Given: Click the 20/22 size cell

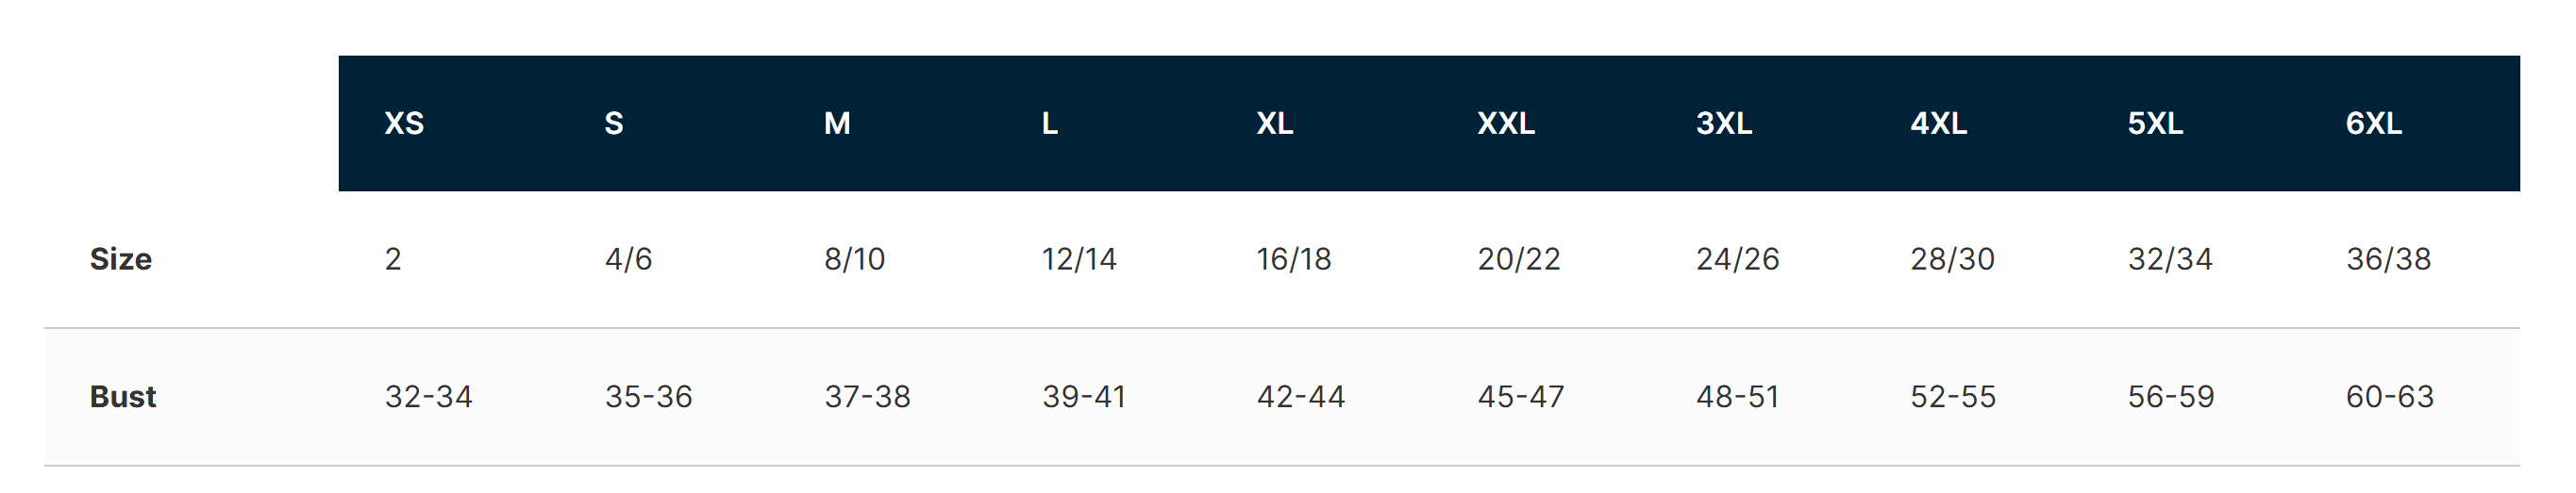Looking at the screenshot, I should tap(1518, 259).
